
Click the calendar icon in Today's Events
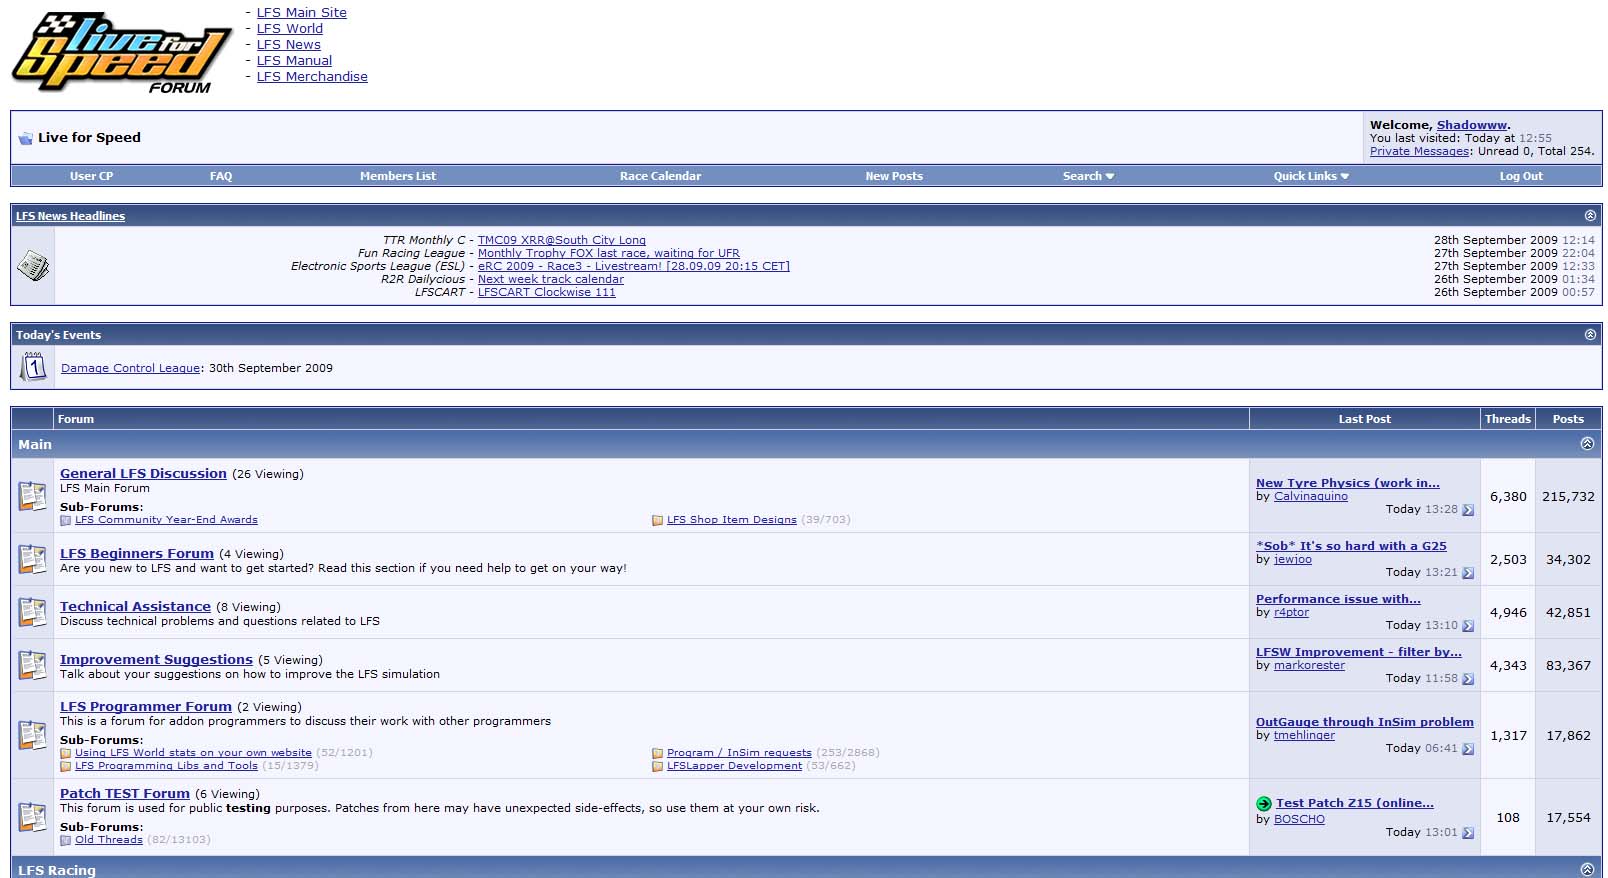tap(33, 367)
